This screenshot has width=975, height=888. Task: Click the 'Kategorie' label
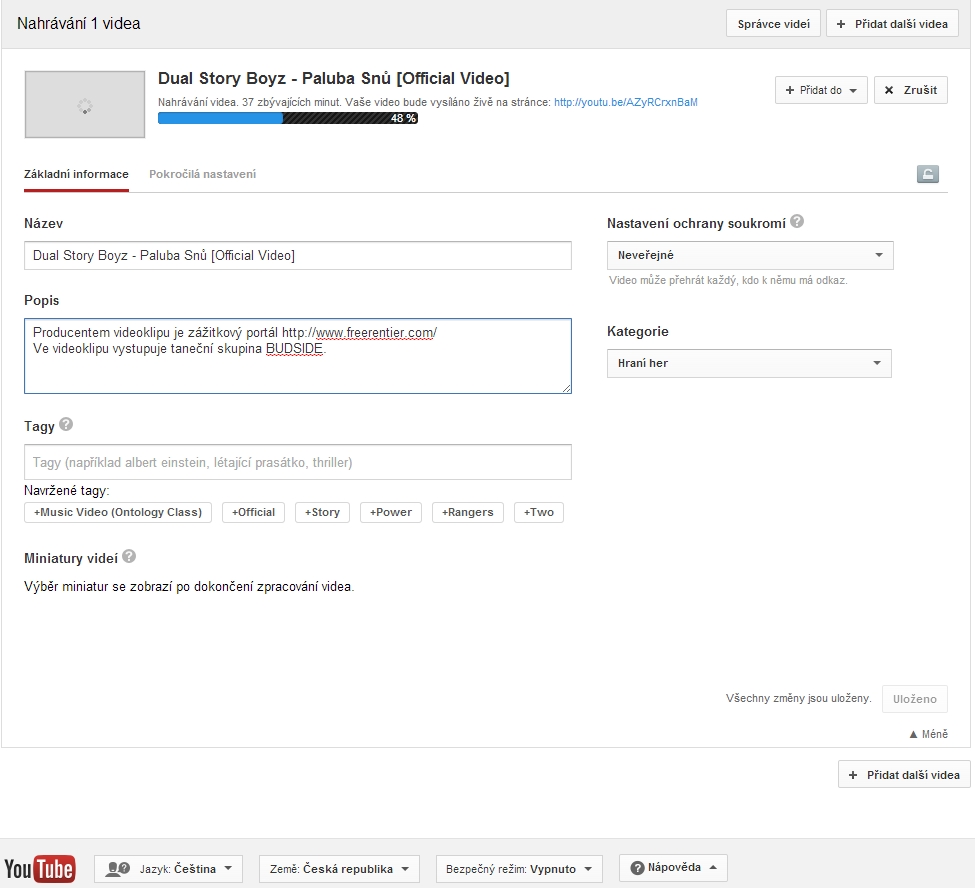(x=637, y=331)
